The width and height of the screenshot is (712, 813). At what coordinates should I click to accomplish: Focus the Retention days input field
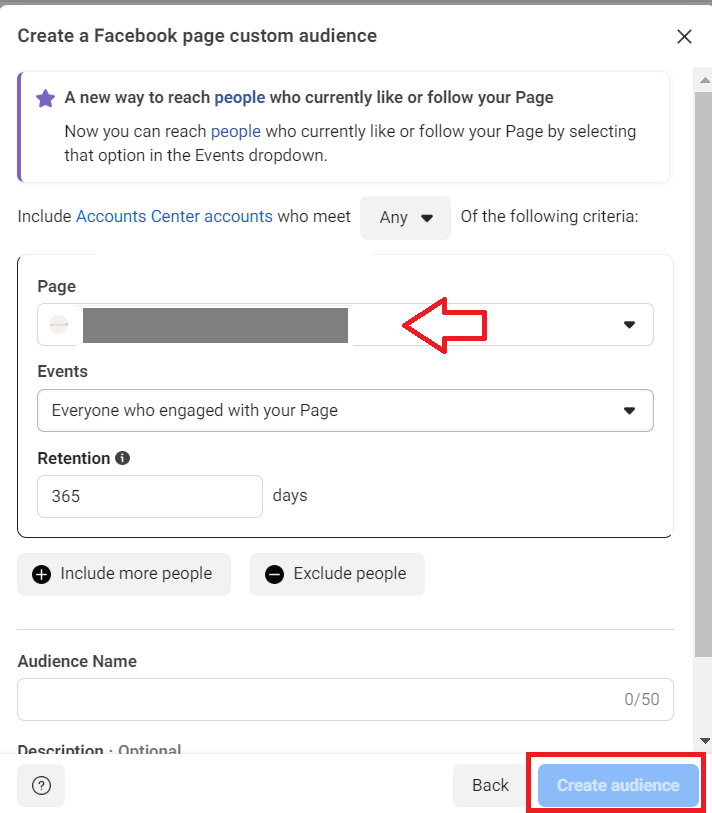point(150,496)
